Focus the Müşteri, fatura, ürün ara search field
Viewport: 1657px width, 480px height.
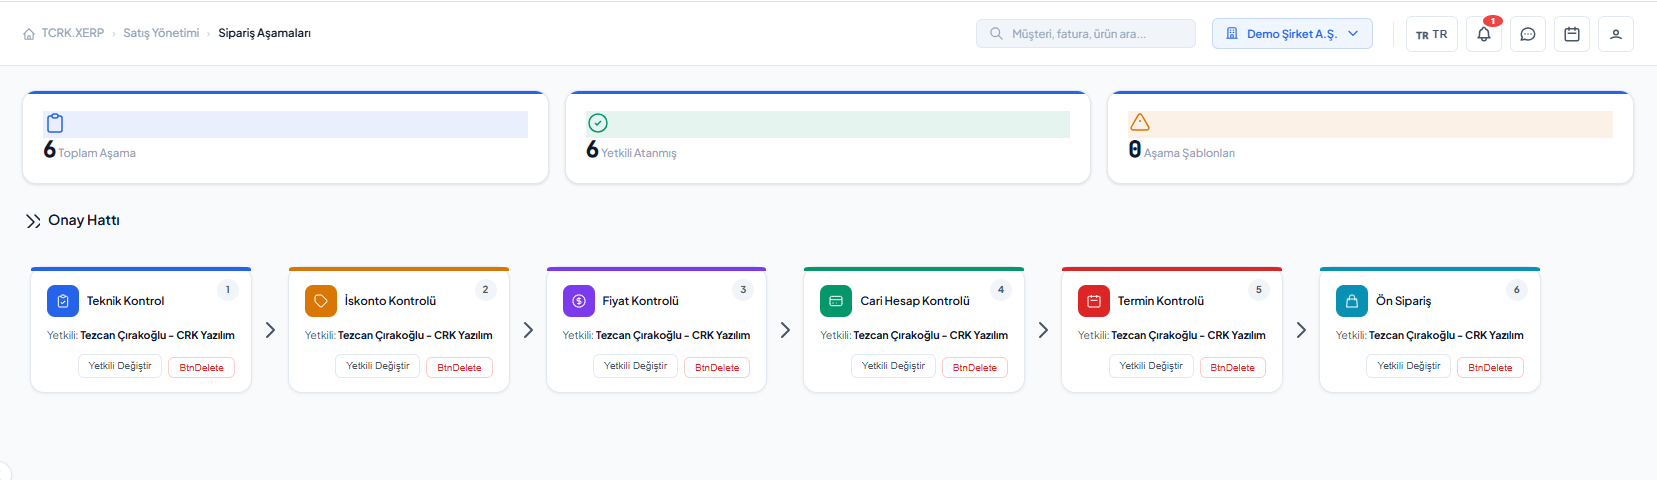(x=1086, y=34)
